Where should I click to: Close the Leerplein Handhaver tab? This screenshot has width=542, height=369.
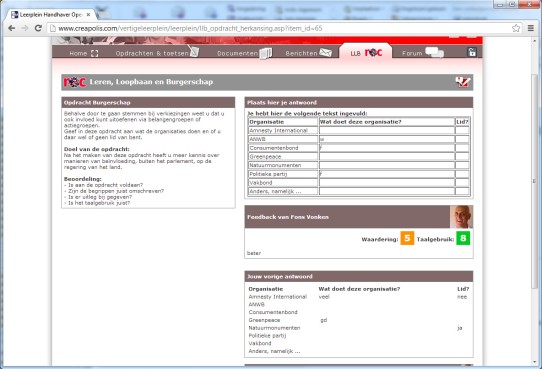(x=88, y=15)
